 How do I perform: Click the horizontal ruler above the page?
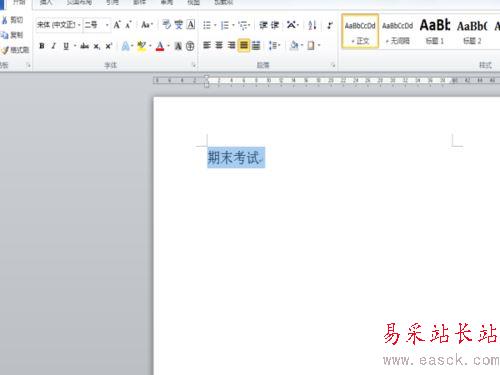327,80
